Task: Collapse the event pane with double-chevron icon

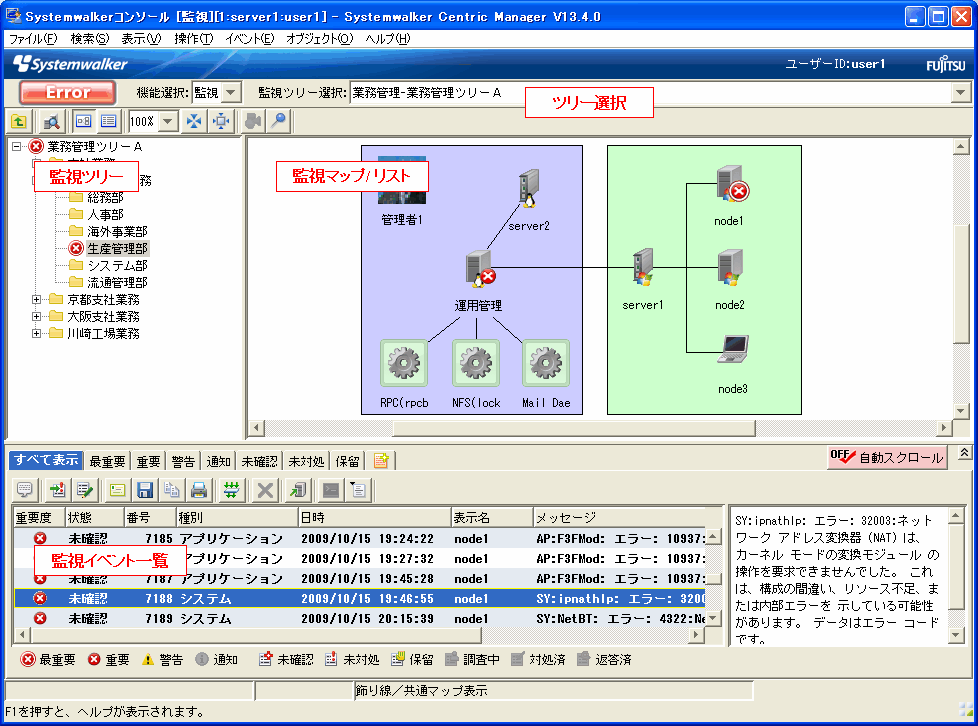Action: pyautogui.click(x=964, y=453)
